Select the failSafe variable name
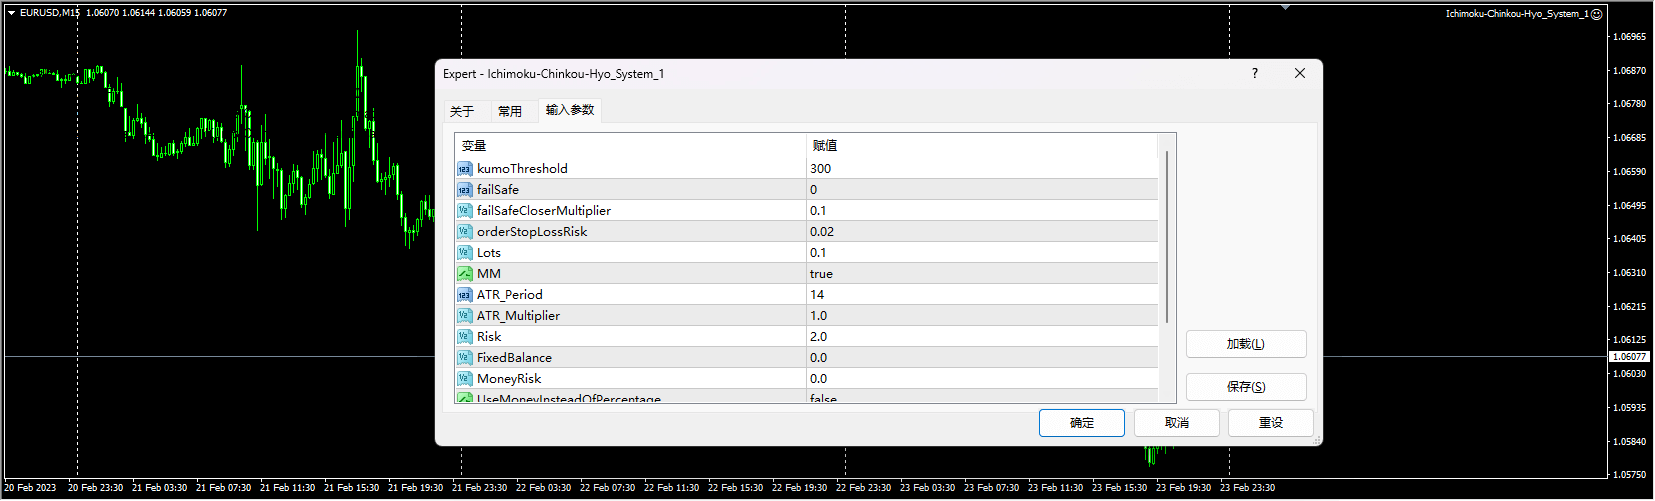The height and width of the screenshot is (501, 1655). [498, 190]
